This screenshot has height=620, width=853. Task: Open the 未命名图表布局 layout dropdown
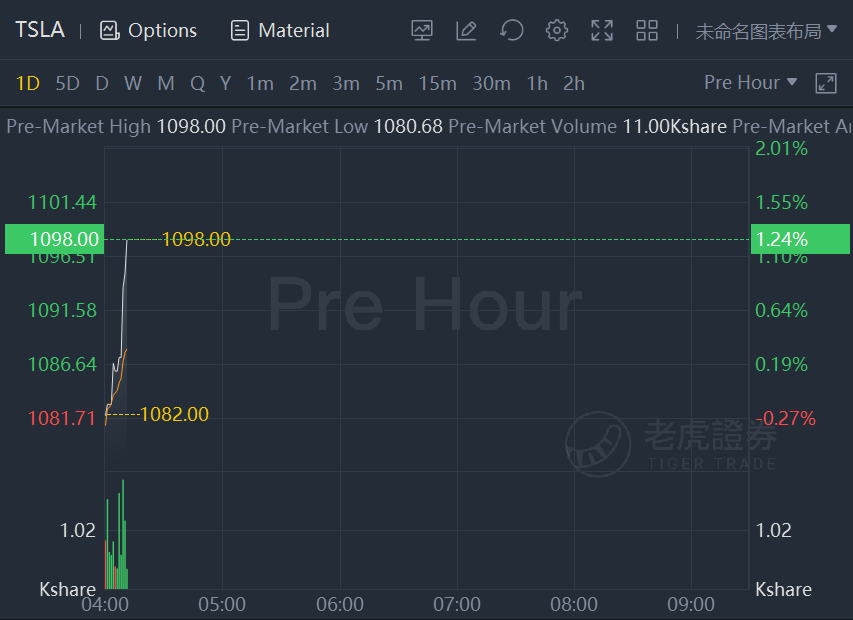point(766,31)
